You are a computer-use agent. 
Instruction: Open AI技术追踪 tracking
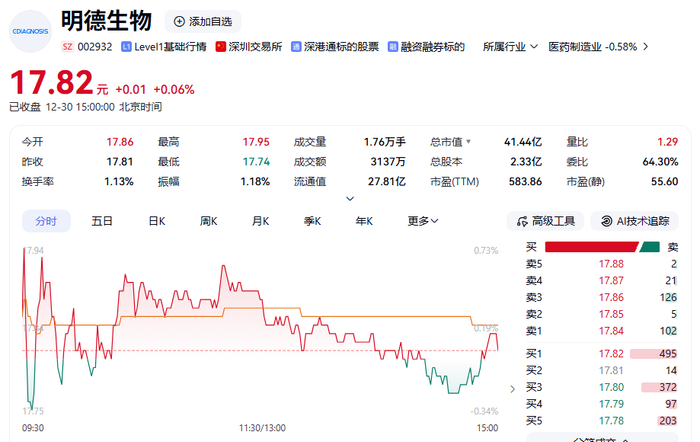pyautogui.click(x=634, y=221)
